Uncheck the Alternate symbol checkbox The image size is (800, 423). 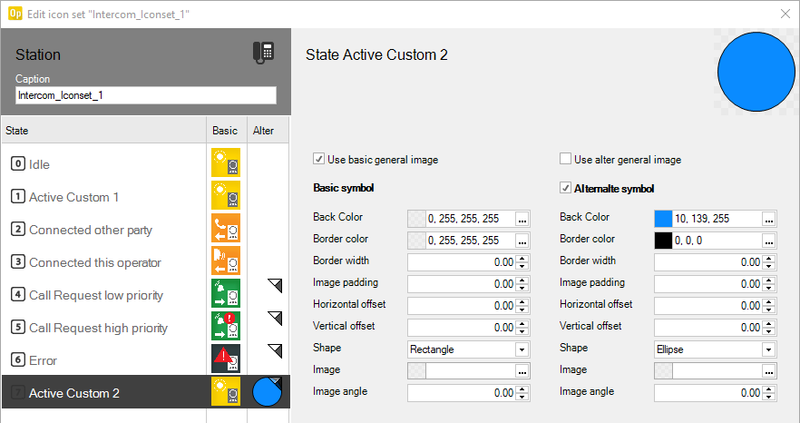coord(566,188)
